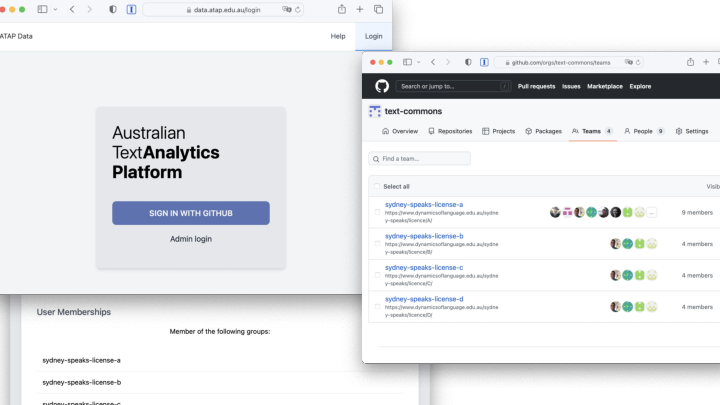Click the text-commons organization name
The image size is (720, 405).
413,111
